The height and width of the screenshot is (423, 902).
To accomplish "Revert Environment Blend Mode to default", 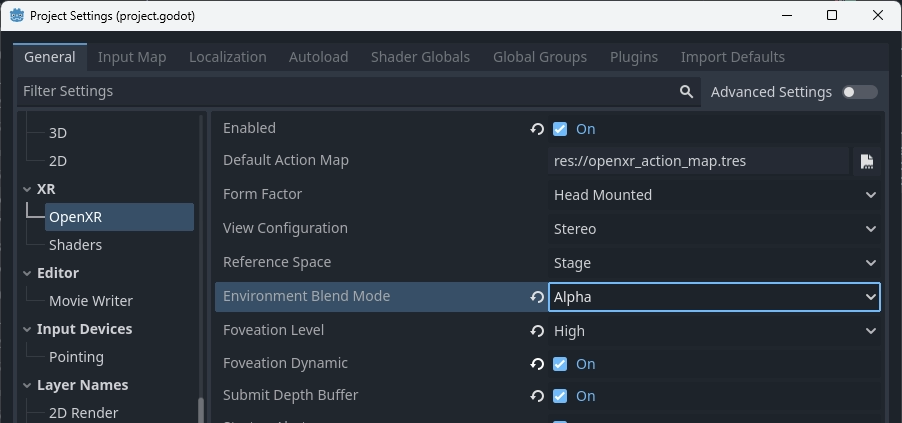I will [x=537, y=297].
